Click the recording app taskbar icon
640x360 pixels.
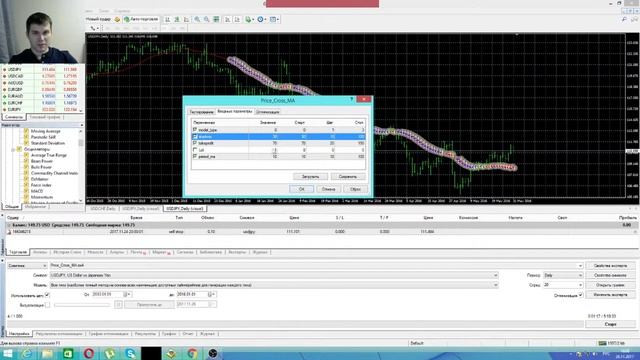[x=213, y=353]
